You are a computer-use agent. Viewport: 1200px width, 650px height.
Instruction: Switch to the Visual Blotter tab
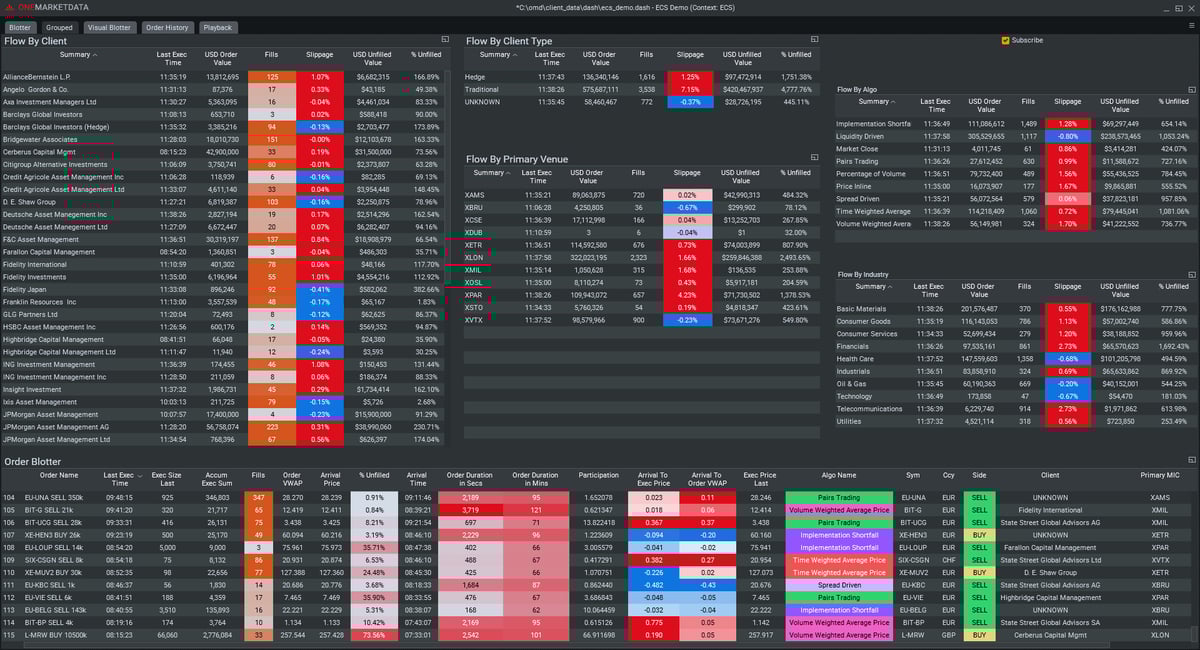(x=108, y=28)
